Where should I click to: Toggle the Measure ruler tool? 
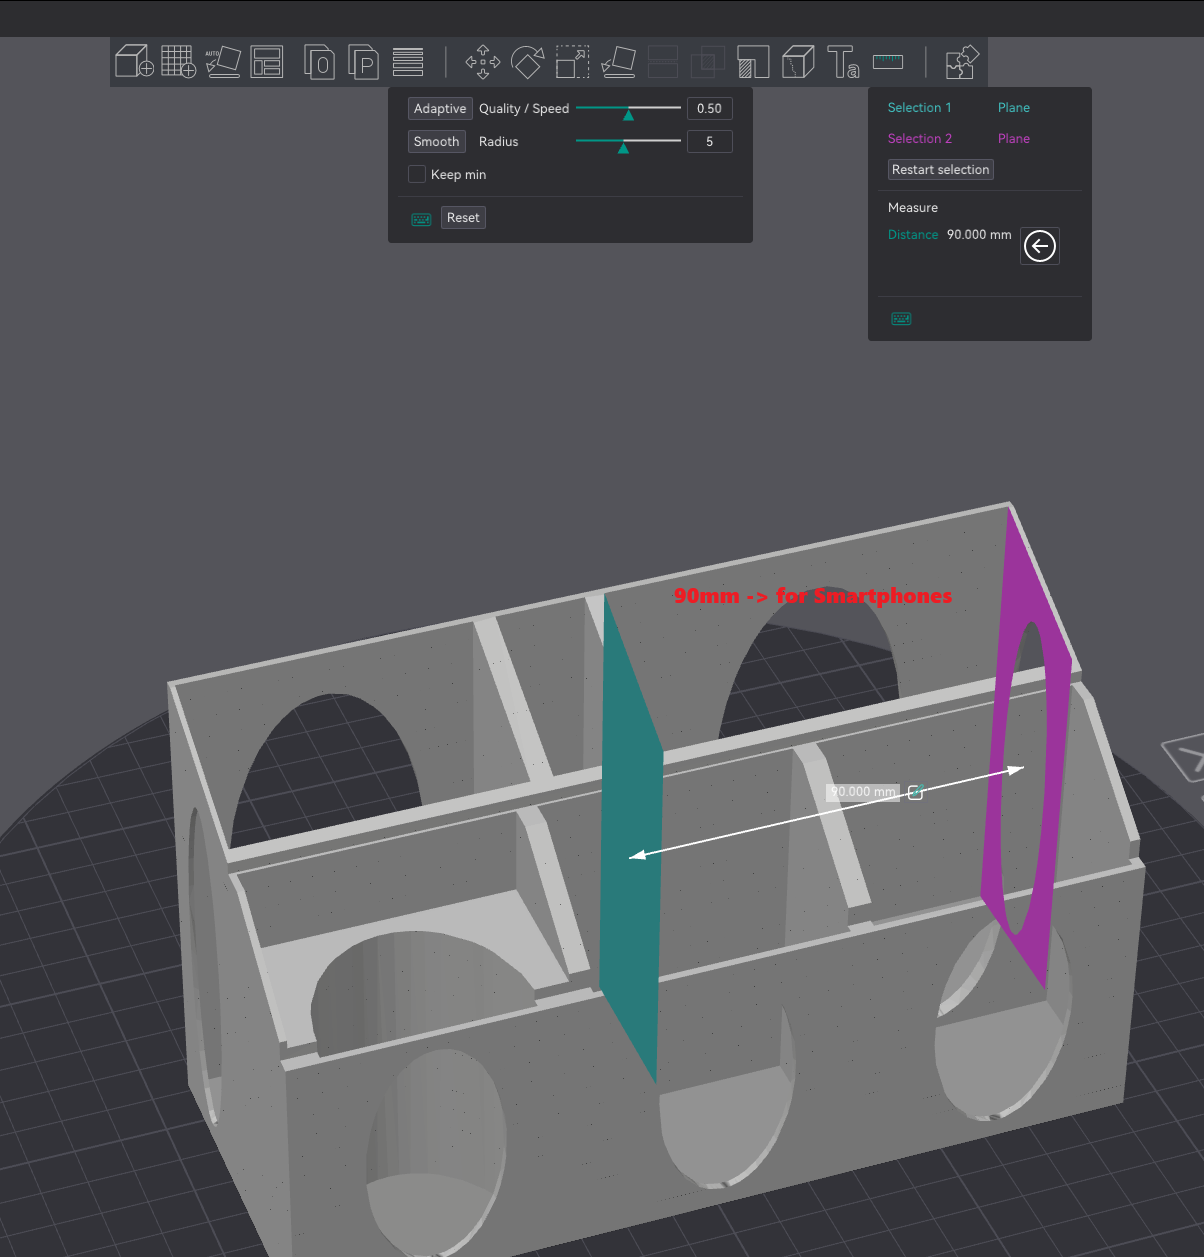click(x=888, y=62)
